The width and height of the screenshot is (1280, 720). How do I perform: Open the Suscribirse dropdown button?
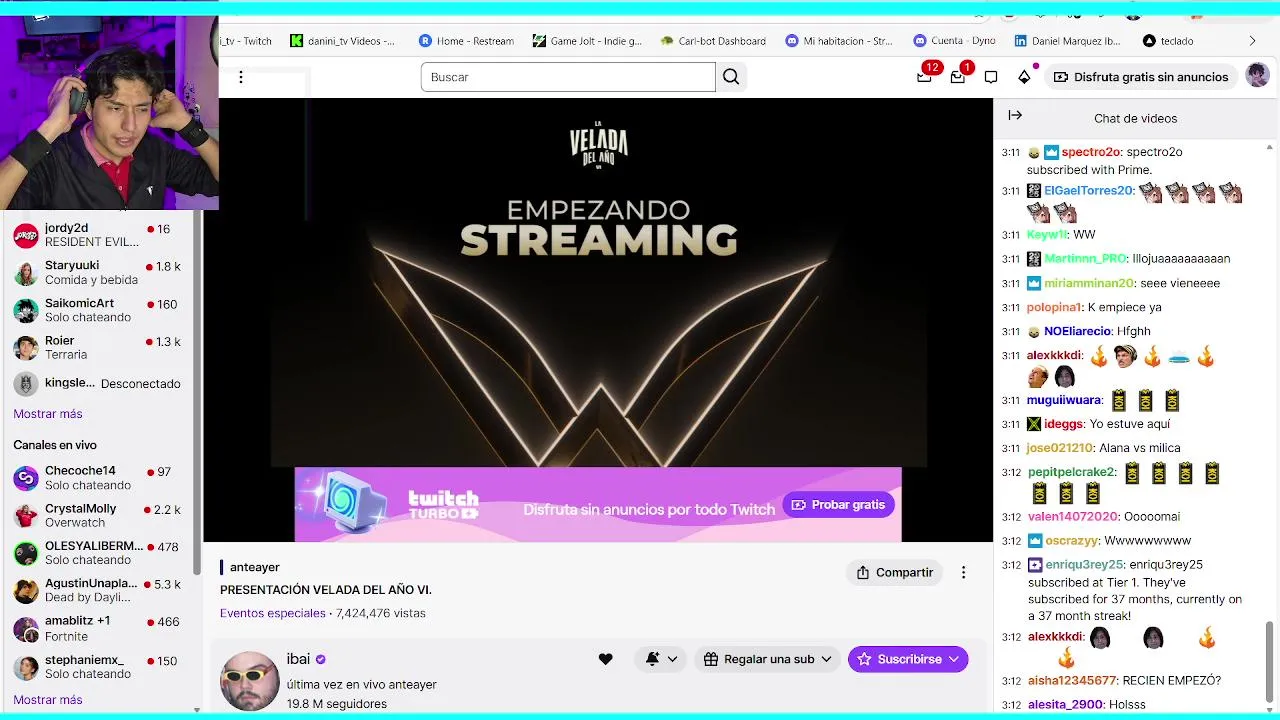(x=908, y=659)
